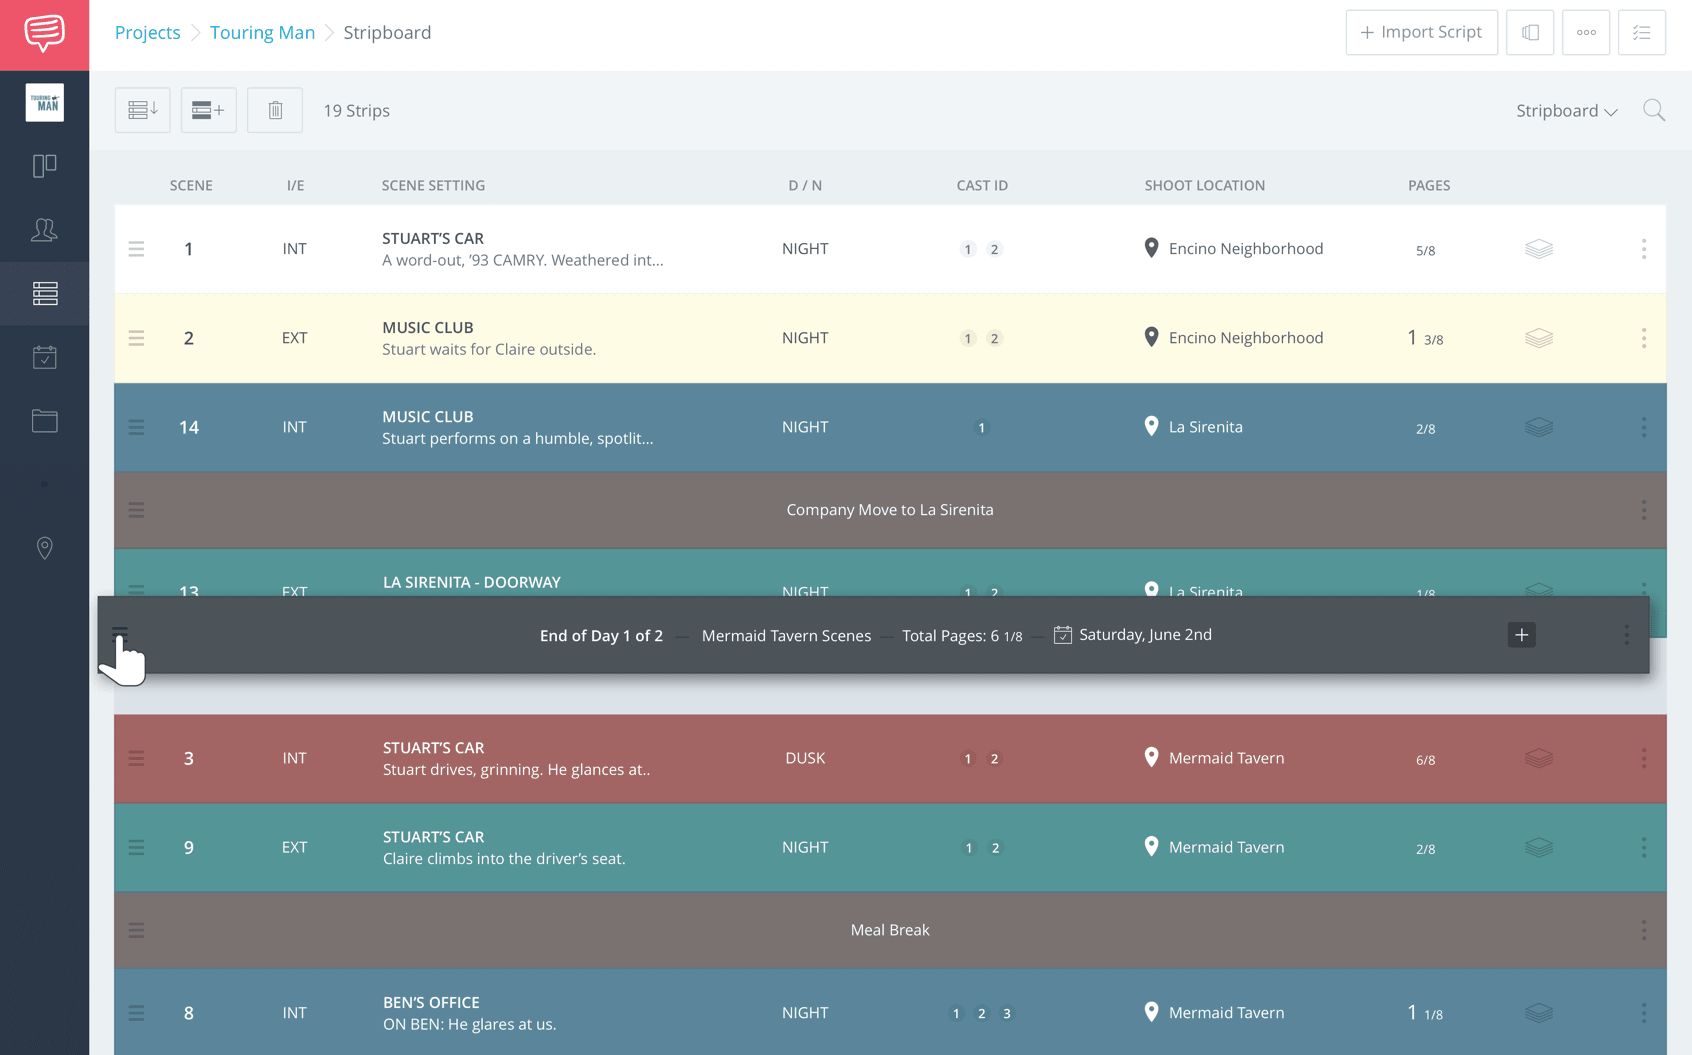Click the layers icon on the Scene 14 strip
The height and width of the screenshot is (1055, 1692).
tap(1539, 427)
